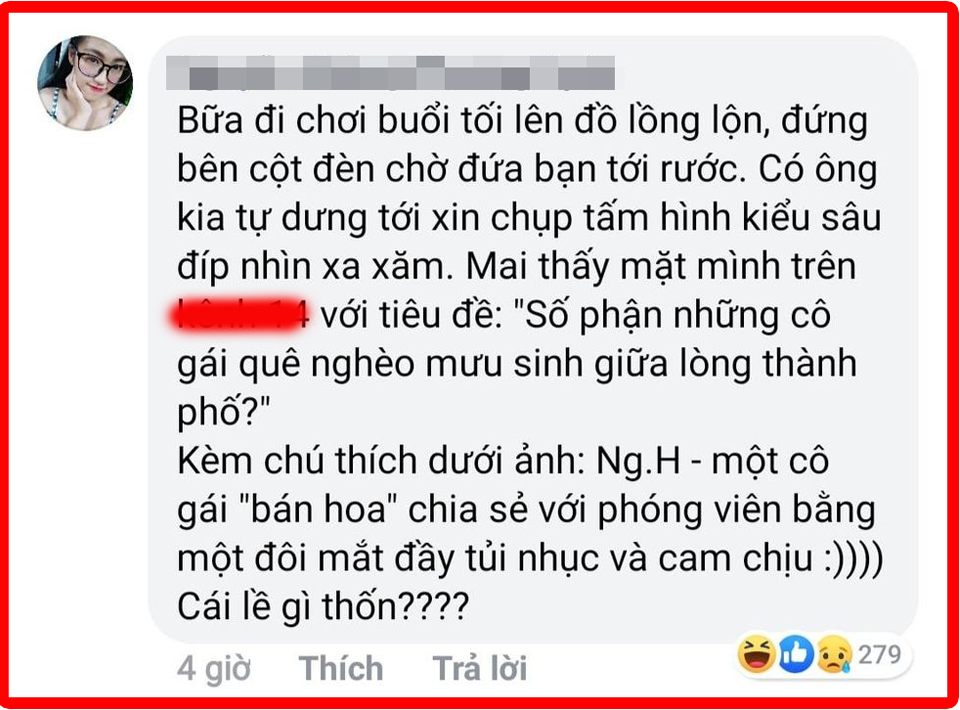Click the line starting "Bữa đi chơi"

click(522, 122)
